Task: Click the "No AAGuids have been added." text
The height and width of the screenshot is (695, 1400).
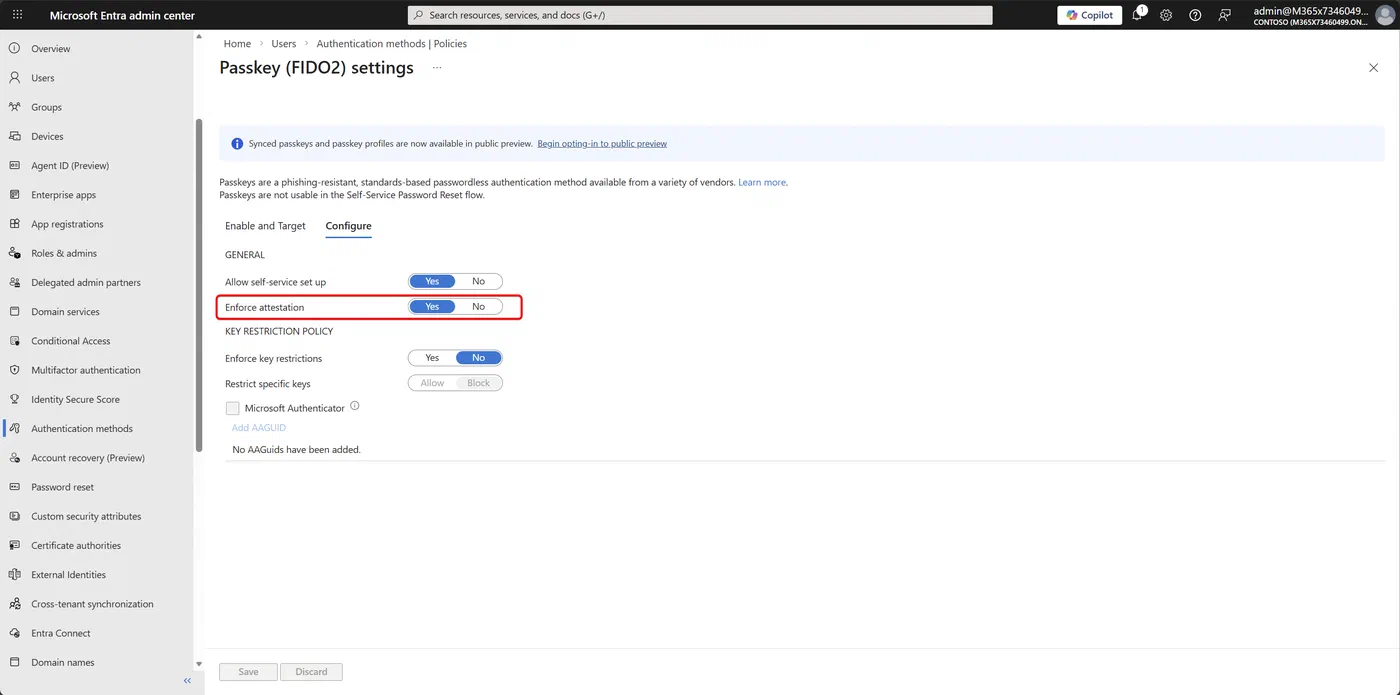Action: (296, 450)
